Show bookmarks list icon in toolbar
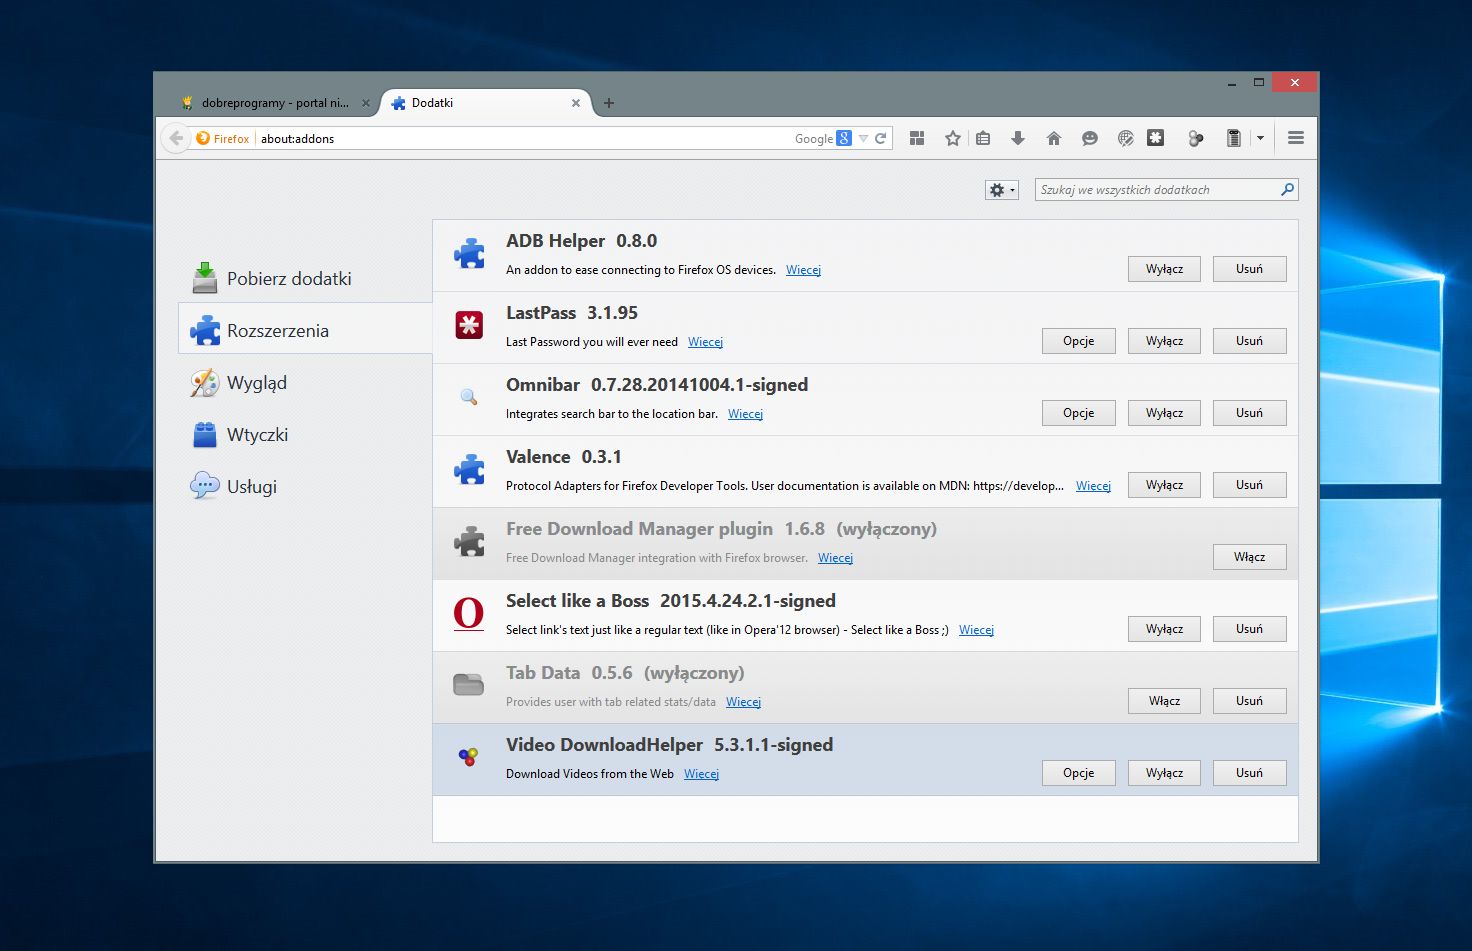 tap(983, 138)
